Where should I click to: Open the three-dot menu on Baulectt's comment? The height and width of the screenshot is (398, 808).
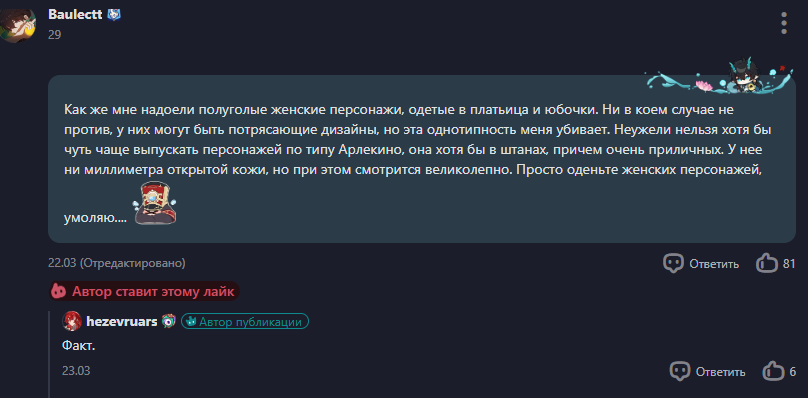point(784,23)
